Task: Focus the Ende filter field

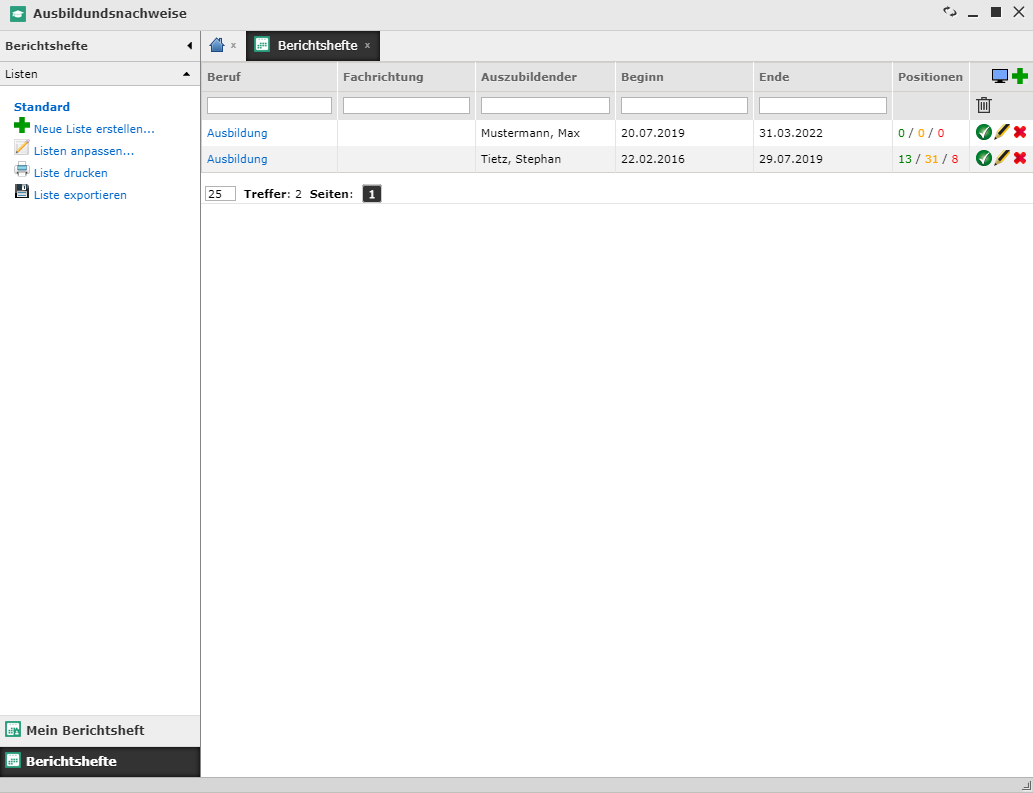Action: tap(823, 105)
